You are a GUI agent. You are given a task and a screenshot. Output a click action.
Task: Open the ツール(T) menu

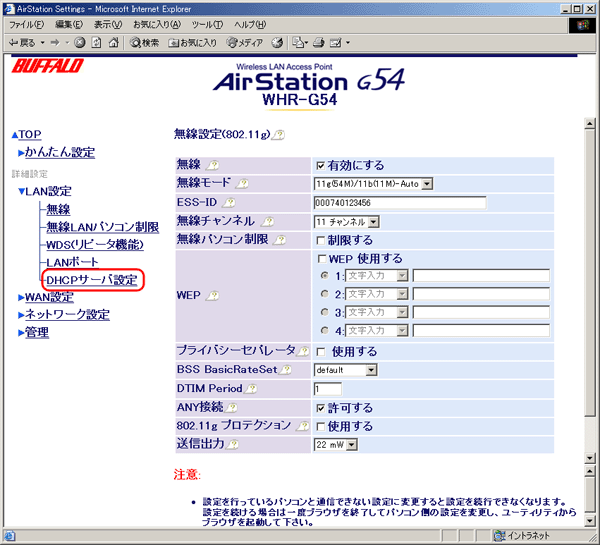pos(207,25)
